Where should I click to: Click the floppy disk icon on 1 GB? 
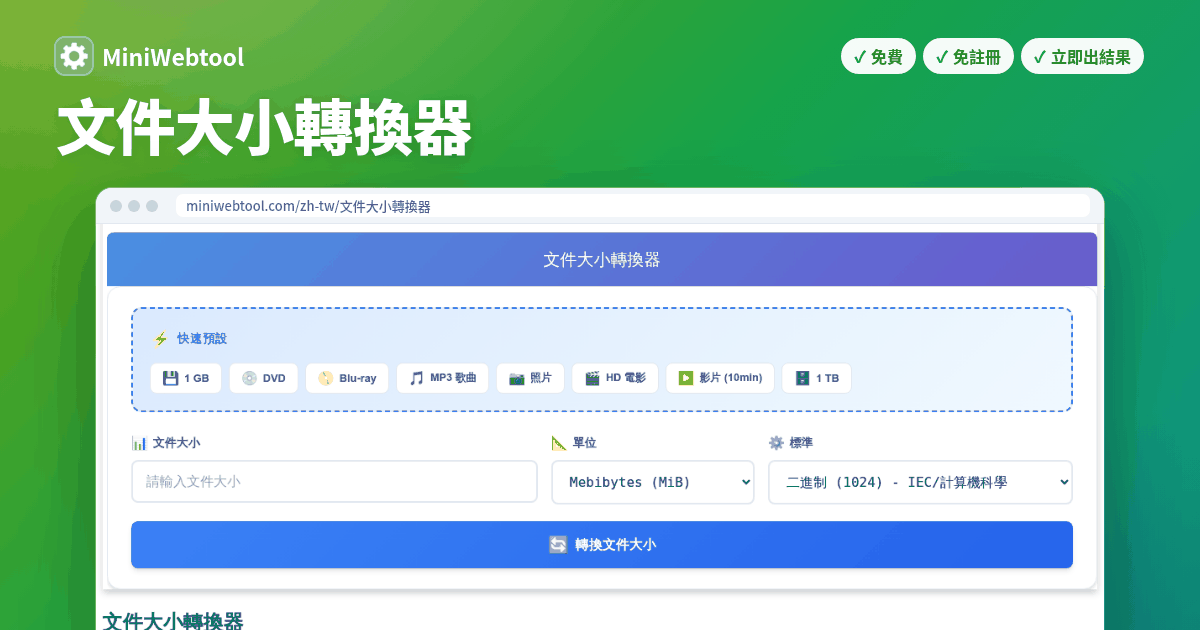(170, 378)
